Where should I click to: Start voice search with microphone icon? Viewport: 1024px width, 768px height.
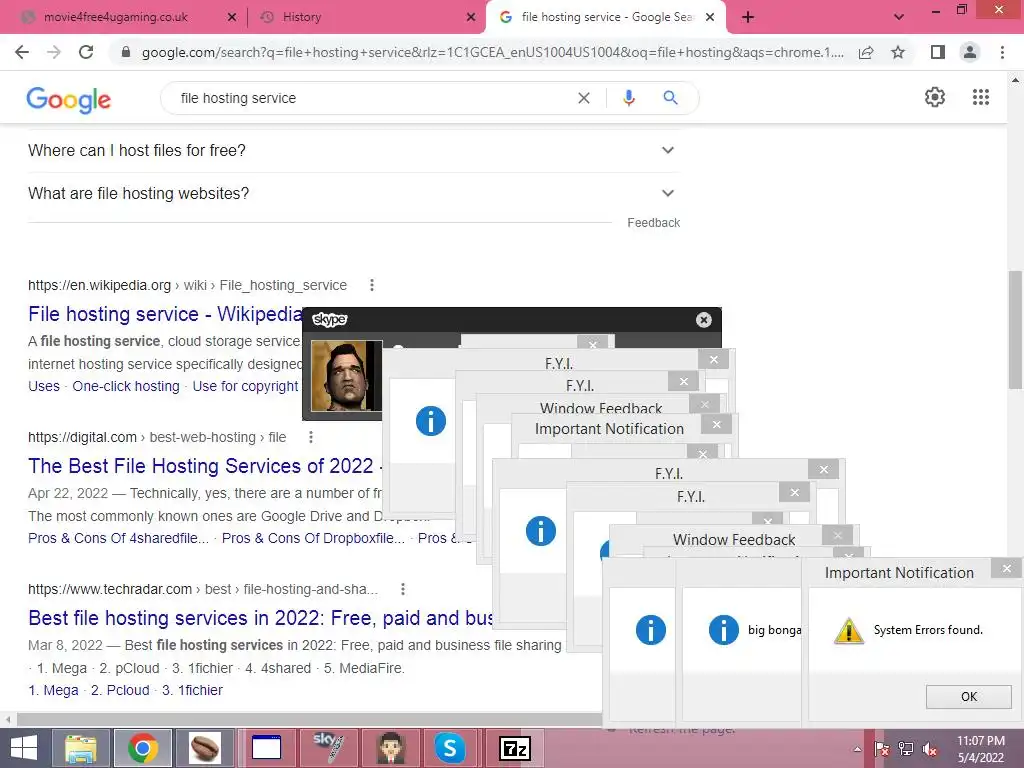coord(628,98)
